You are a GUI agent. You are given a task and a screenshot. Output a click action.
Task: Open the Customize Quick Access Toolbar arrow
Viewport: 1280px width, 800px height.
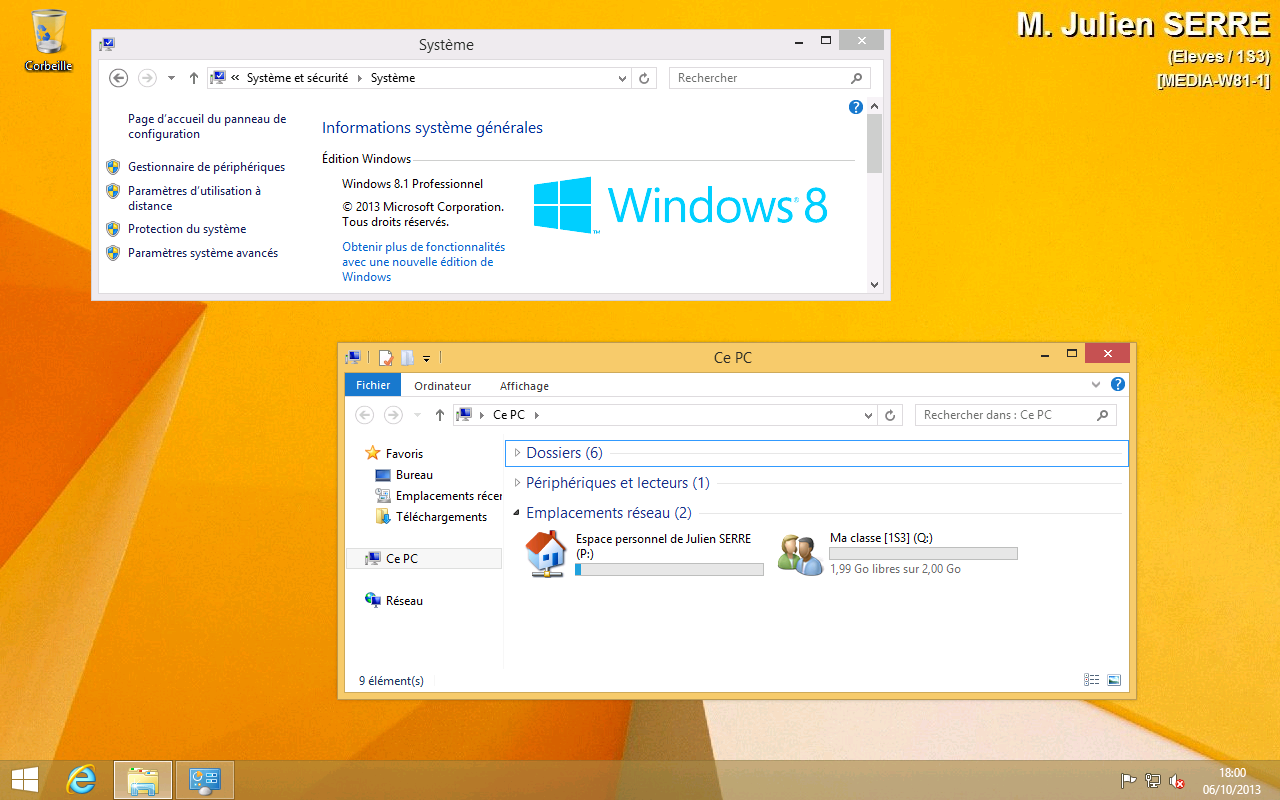pyautogui.click(x=426, y=358)
